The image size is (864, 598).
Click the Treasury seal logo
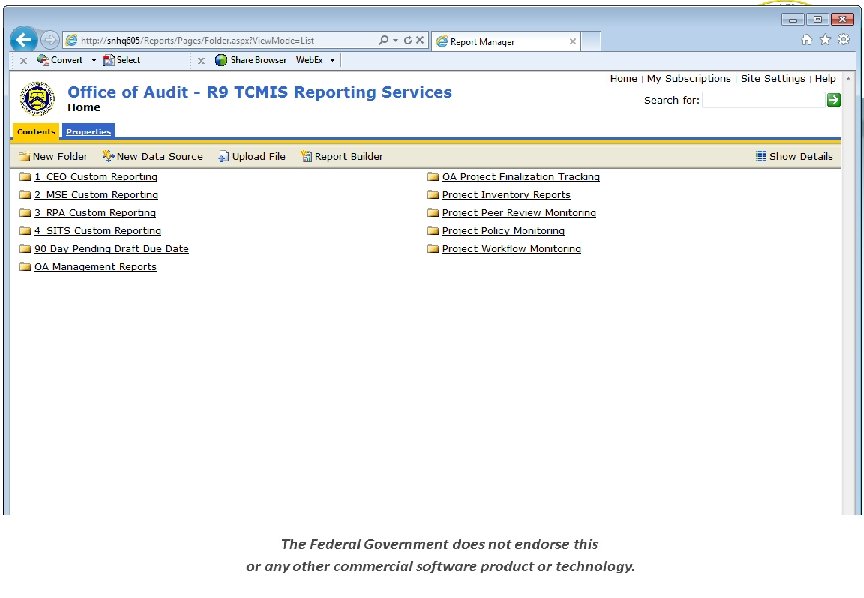pyautogui.click(x=37, y=99)
